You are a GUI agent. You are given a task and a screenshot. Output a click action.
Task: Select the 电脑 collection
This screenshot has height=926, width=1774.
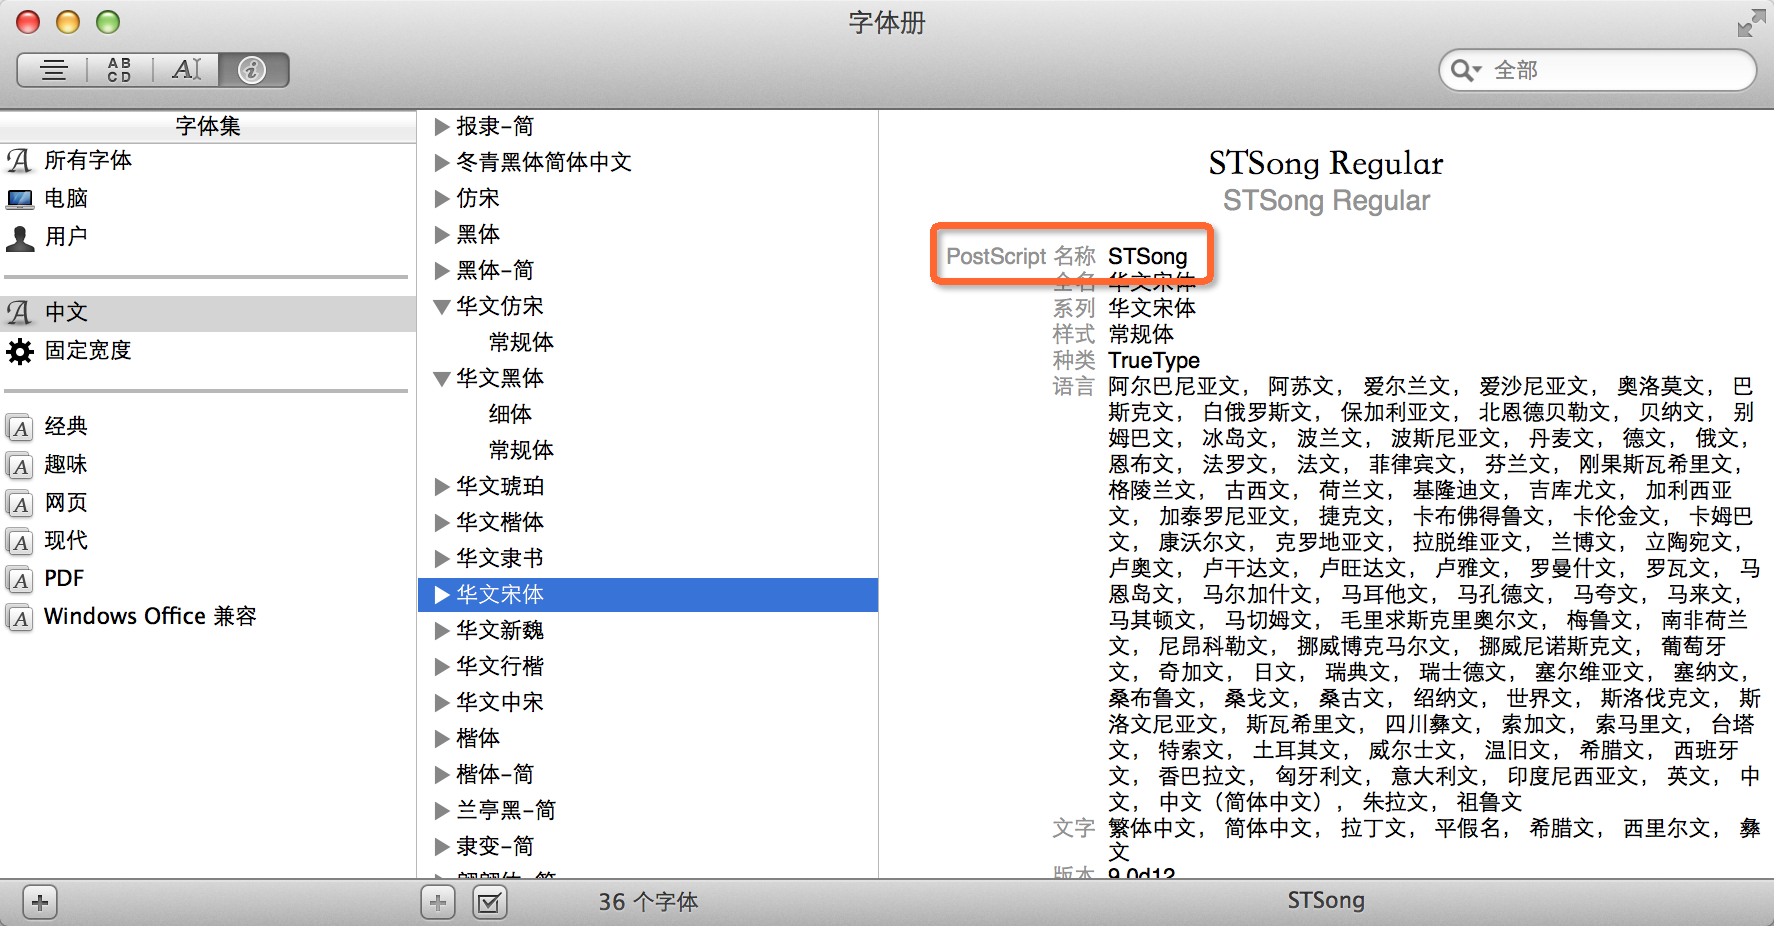click(x=66, y=198)
